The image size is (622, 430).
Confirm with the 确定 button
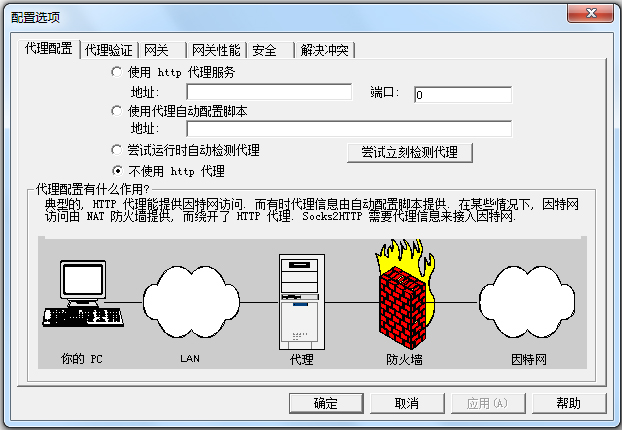click(326, 403)
